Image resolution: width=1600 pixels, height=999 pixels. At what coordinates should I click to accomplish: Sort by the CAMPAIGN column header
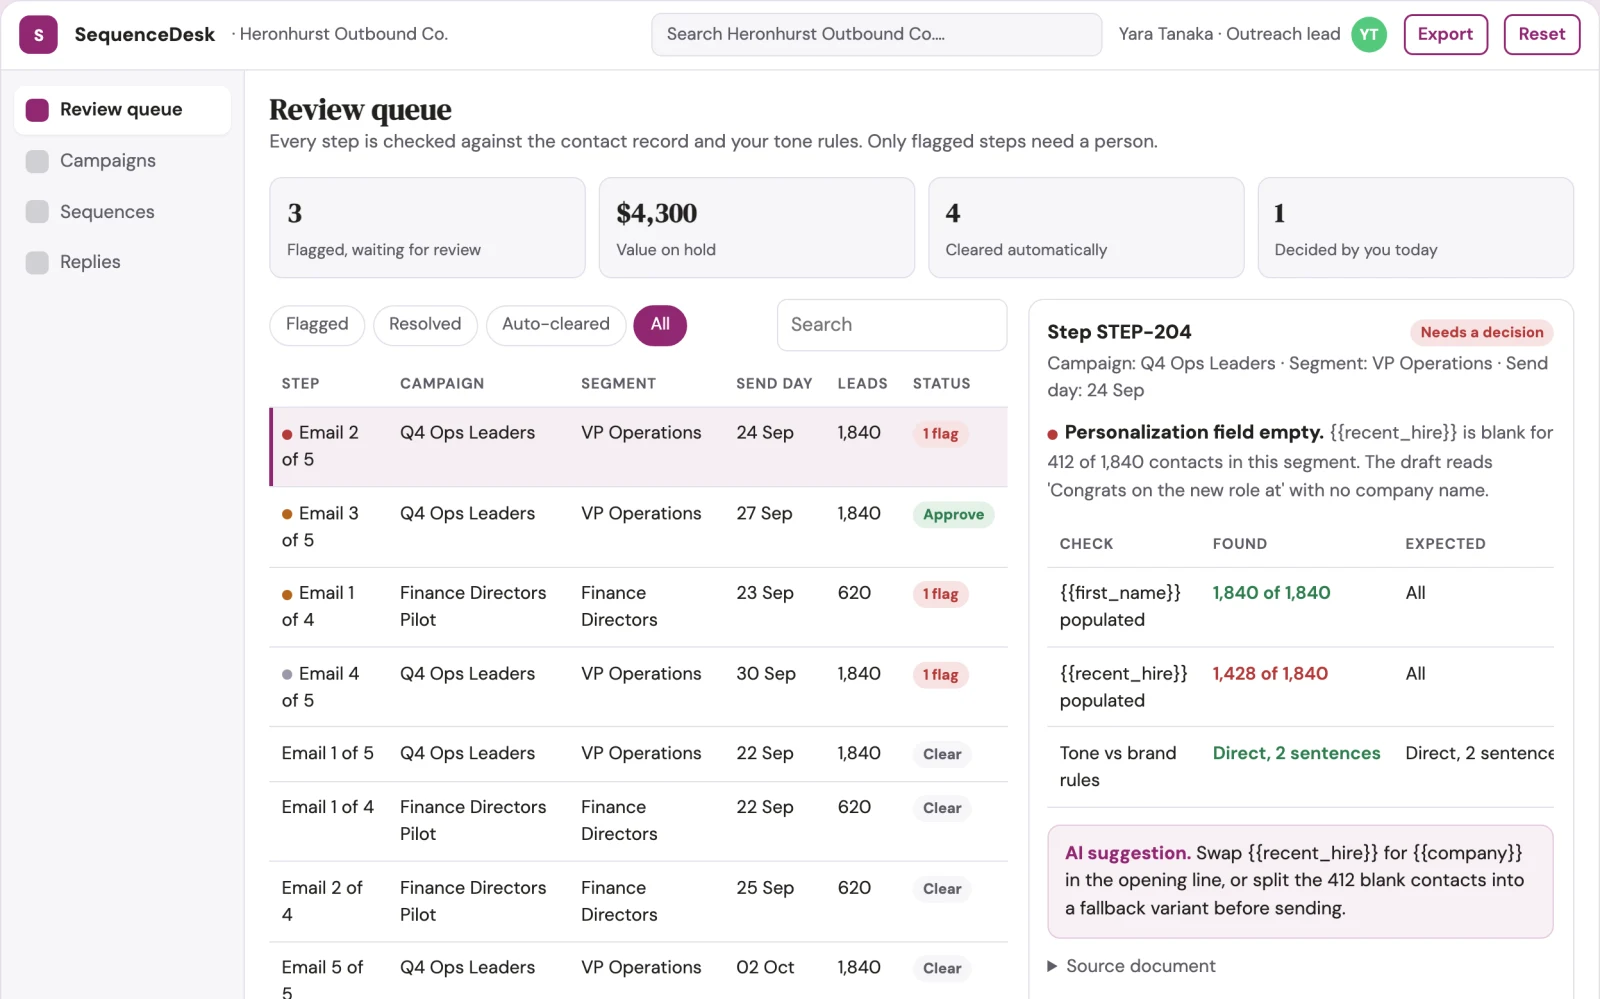(x=442, y=384)
